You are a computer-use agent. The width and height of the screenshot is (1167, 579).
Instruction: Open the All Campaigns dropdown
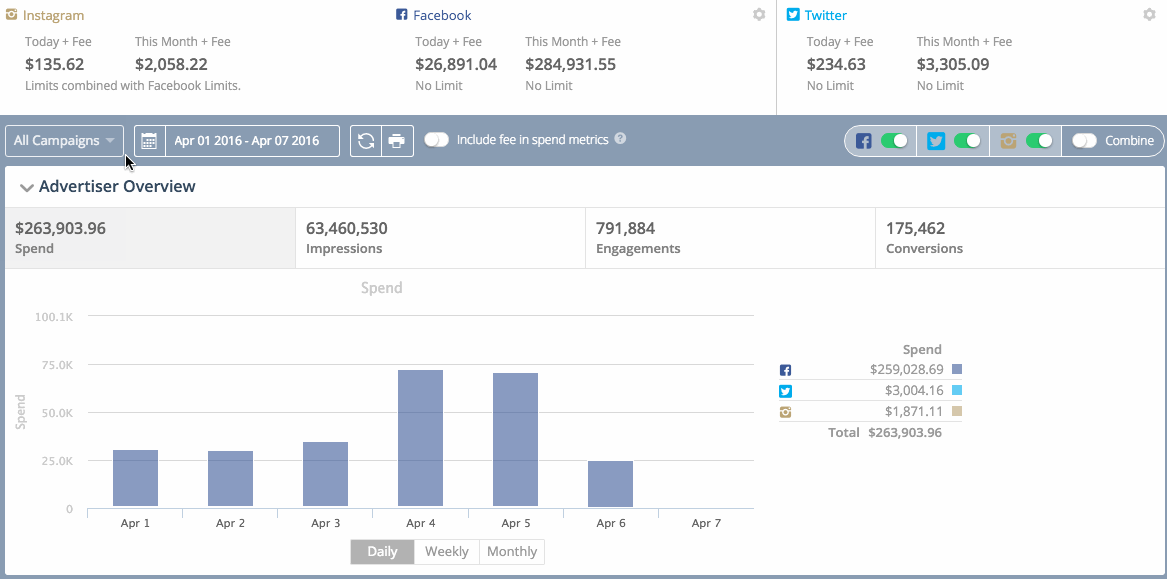pos(63,140)
